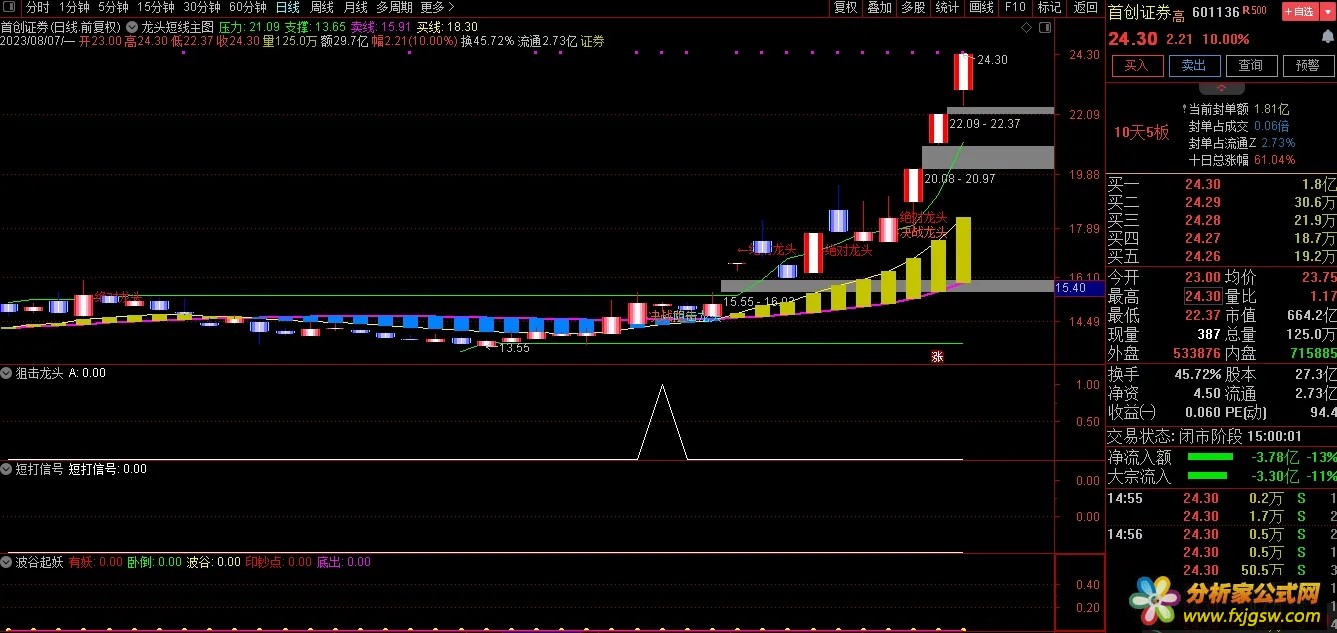Viewport: 1337px width, 633px height.
Task: Click the 涨 marker icon on chart
Action: (938, 356)
